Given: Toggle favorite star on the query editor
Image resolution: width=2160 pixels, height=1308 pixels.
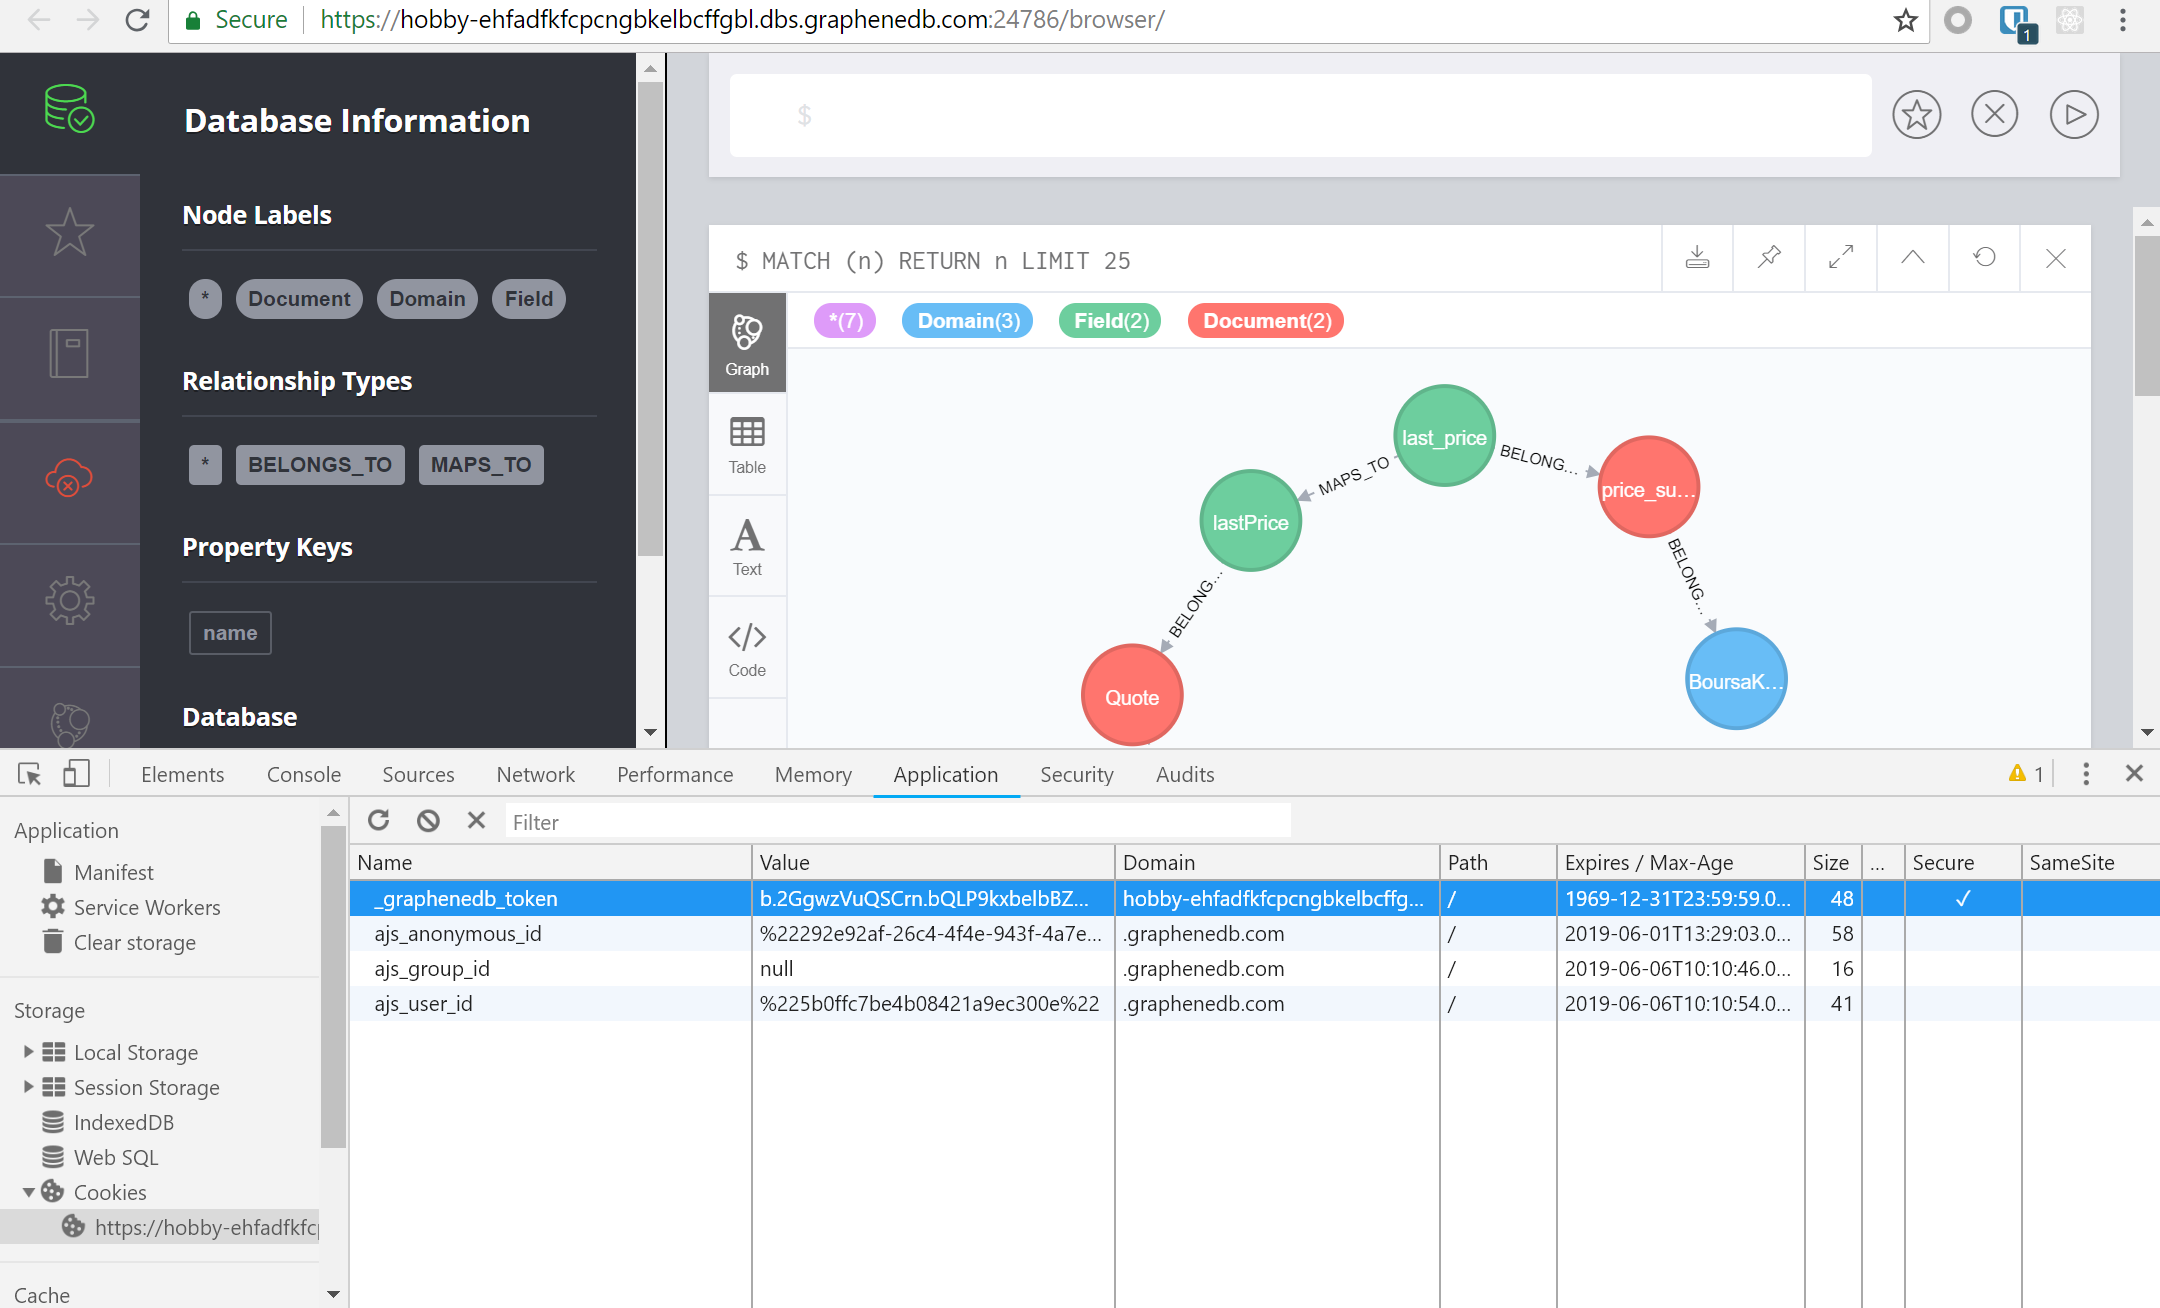Looking at the screenshot, I should point(1915,114).
